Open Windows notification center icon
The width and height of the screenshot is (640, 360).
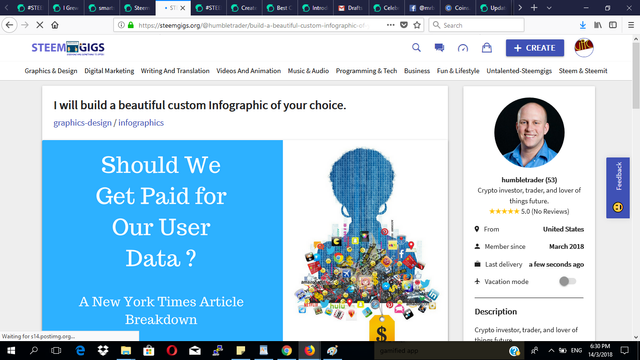tap(624, 351)
